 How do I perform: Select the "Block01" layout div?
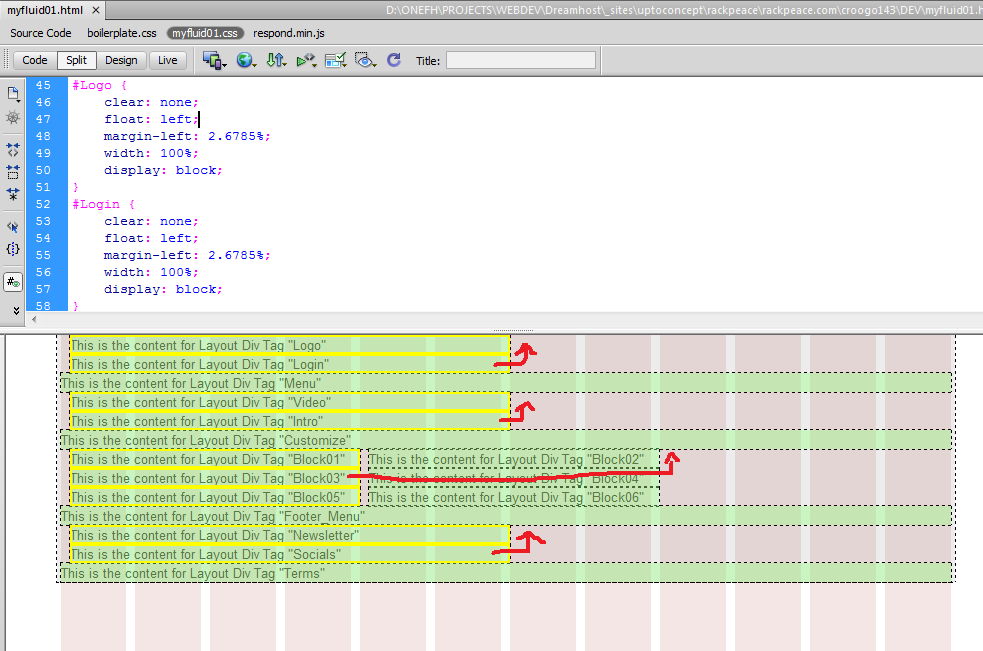tap(215, 459)
